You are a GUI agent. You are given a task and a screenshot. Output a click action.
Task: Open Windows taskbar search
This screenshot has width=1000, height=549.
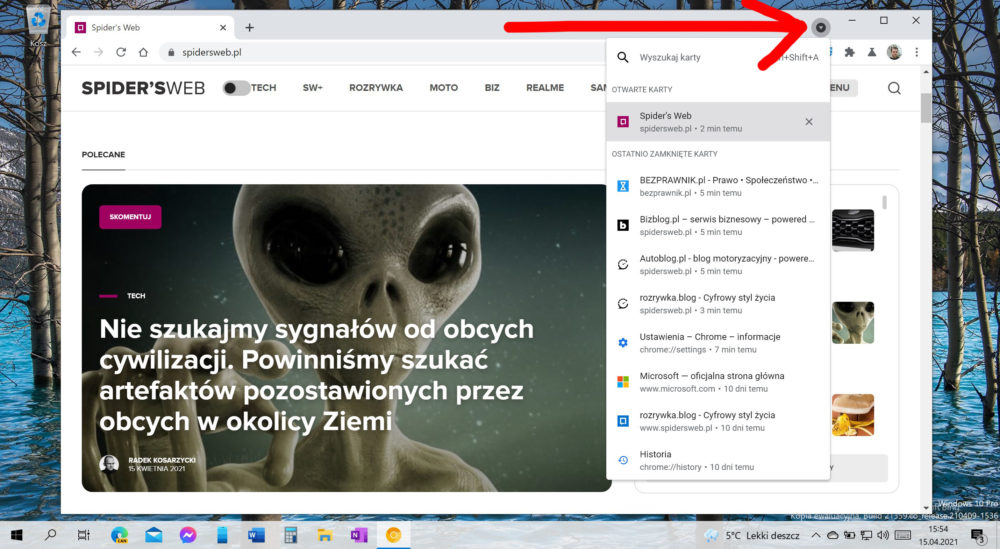click(50, 535)
